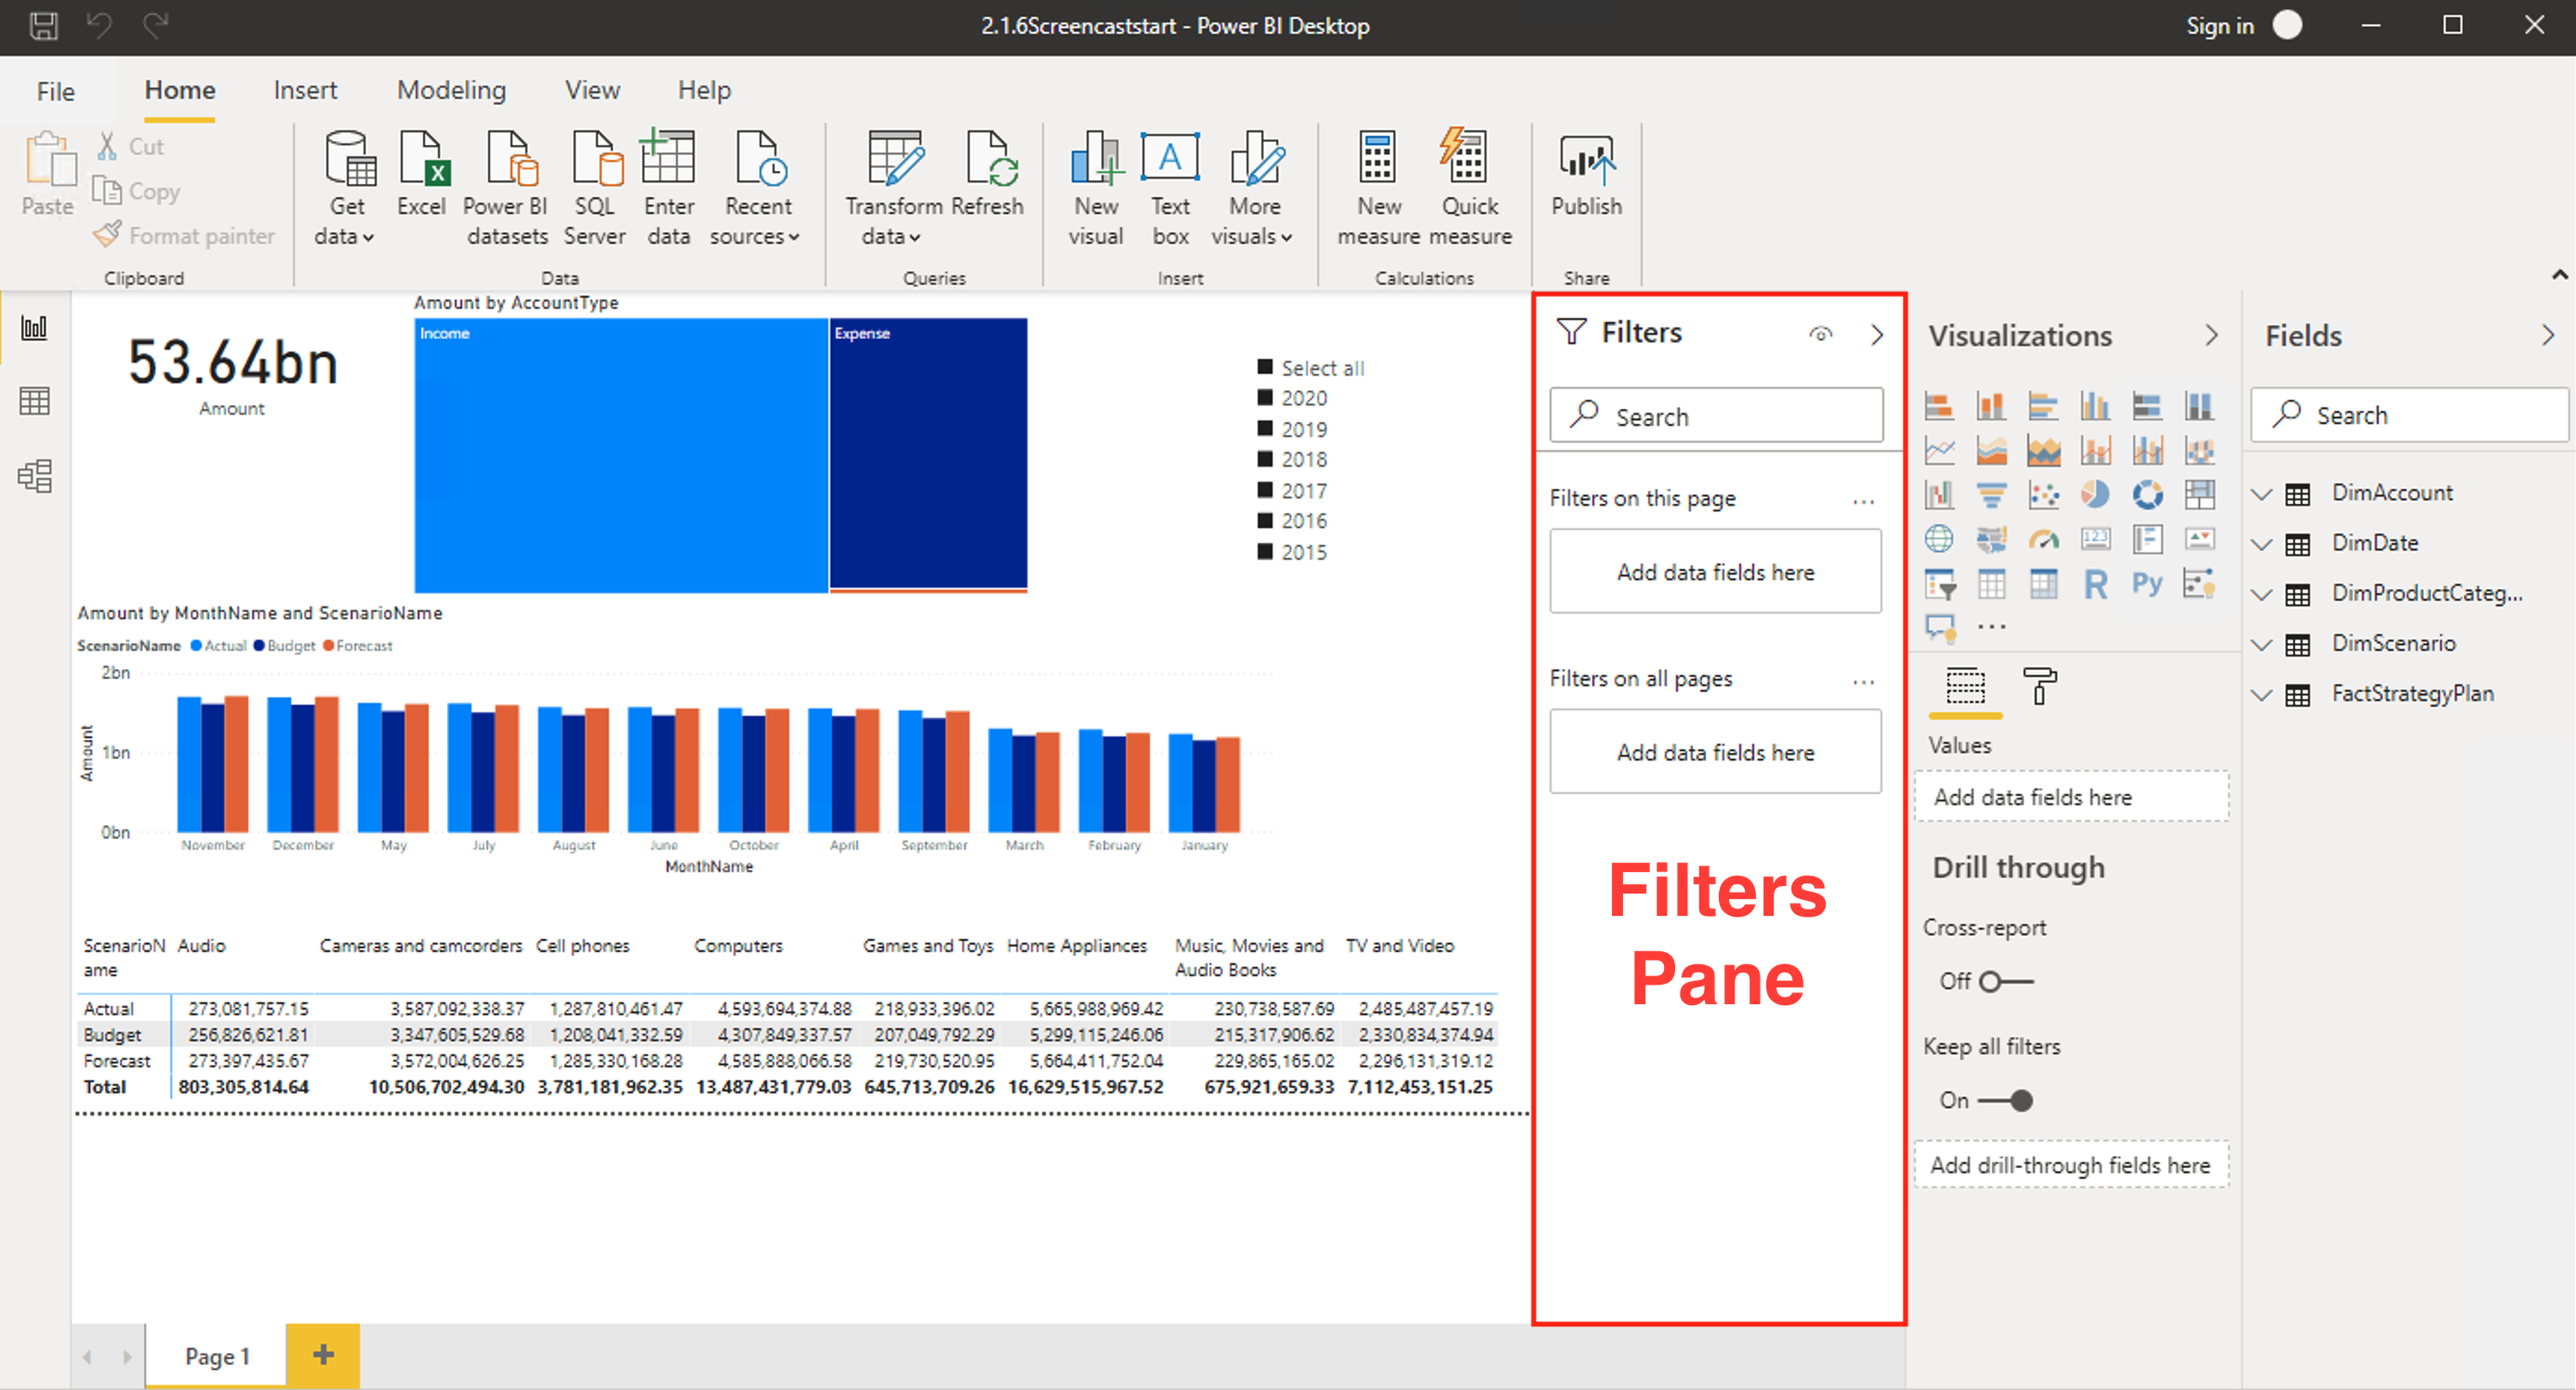Click the save icon in title bar
This screenshot has height=1390, width=2576.
pyautogui.click(x=43, y=25)
